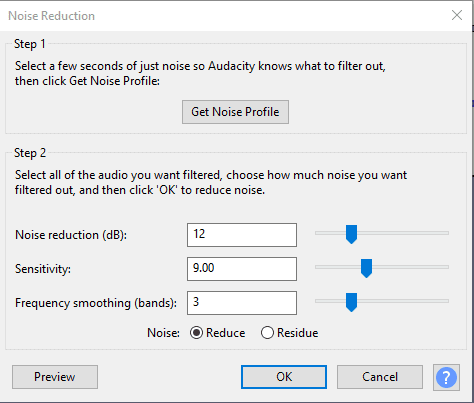Cancel the noise reduction dialog
The image size is (474, 403).
[x=380, y=377]
